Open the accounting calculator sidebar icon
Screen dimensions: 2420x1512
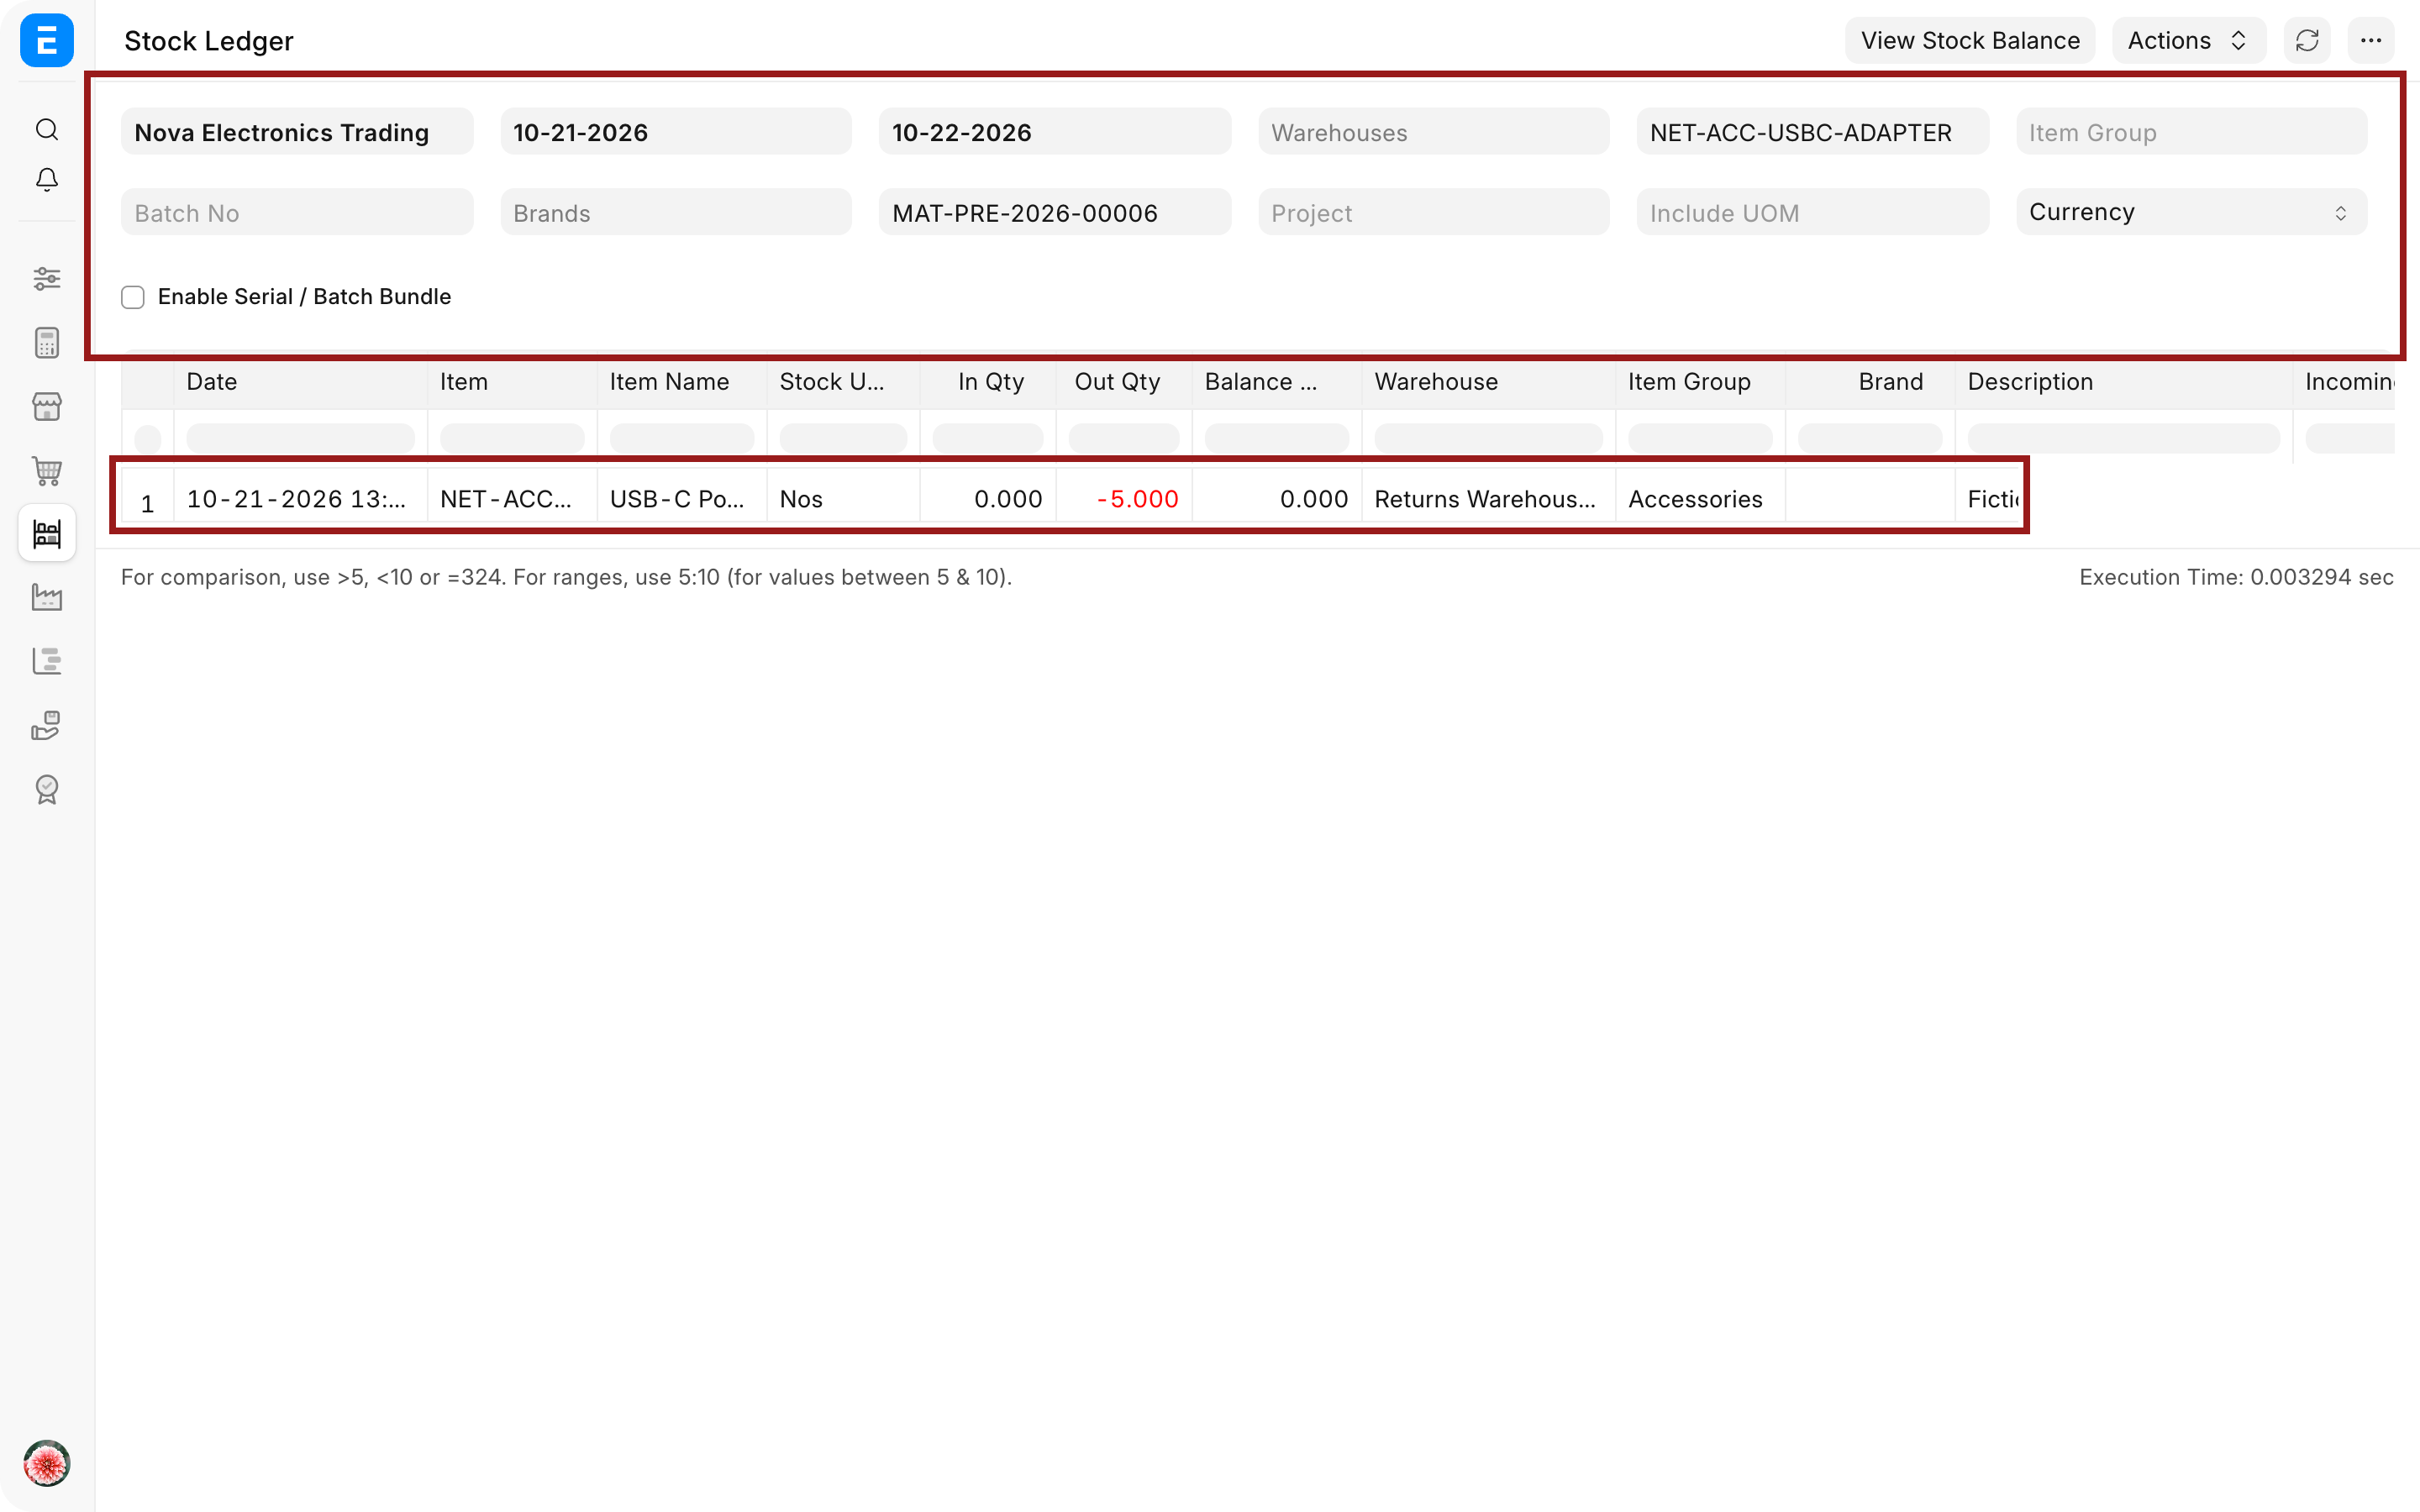click(46, 342)
